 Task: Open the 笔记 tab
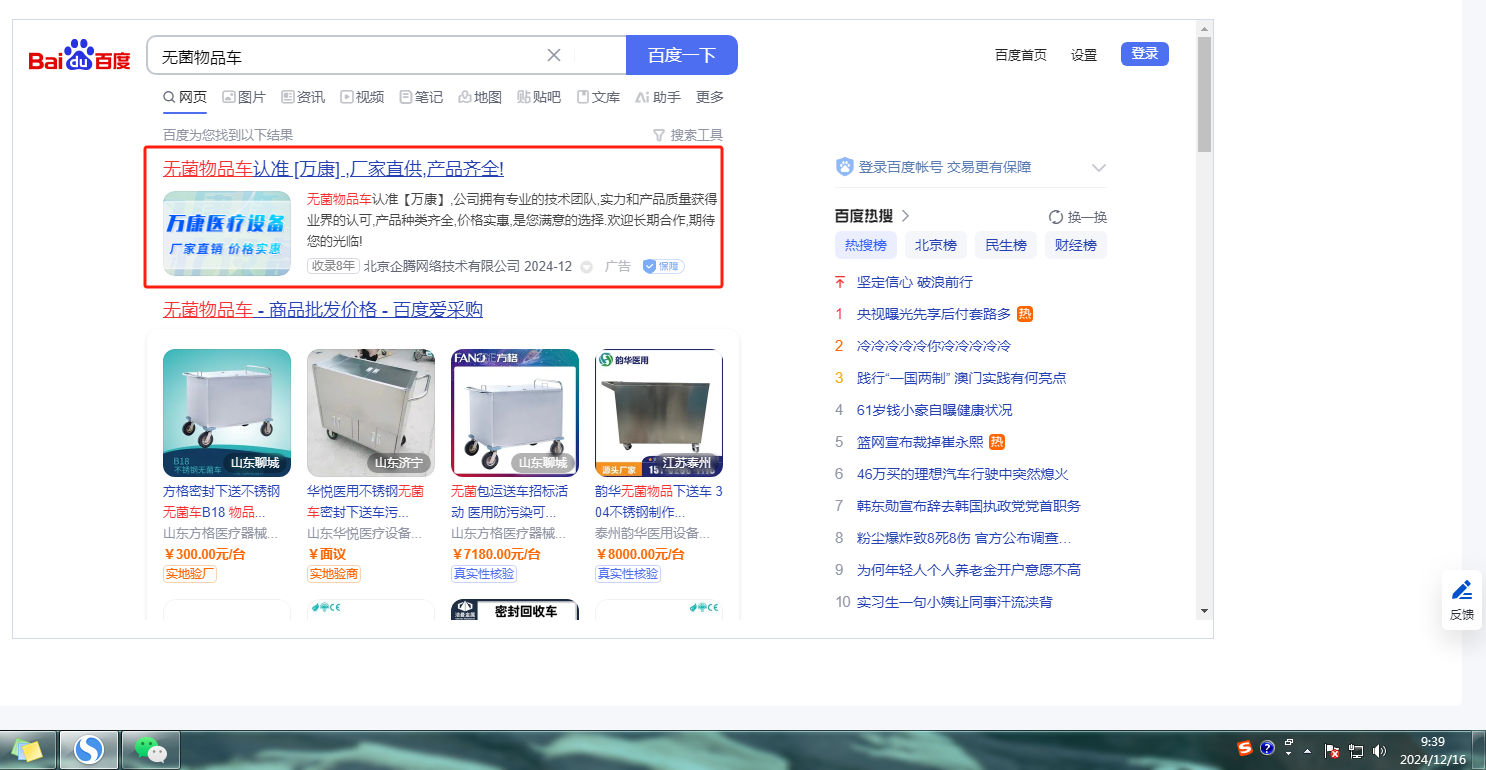pos(421,97)
